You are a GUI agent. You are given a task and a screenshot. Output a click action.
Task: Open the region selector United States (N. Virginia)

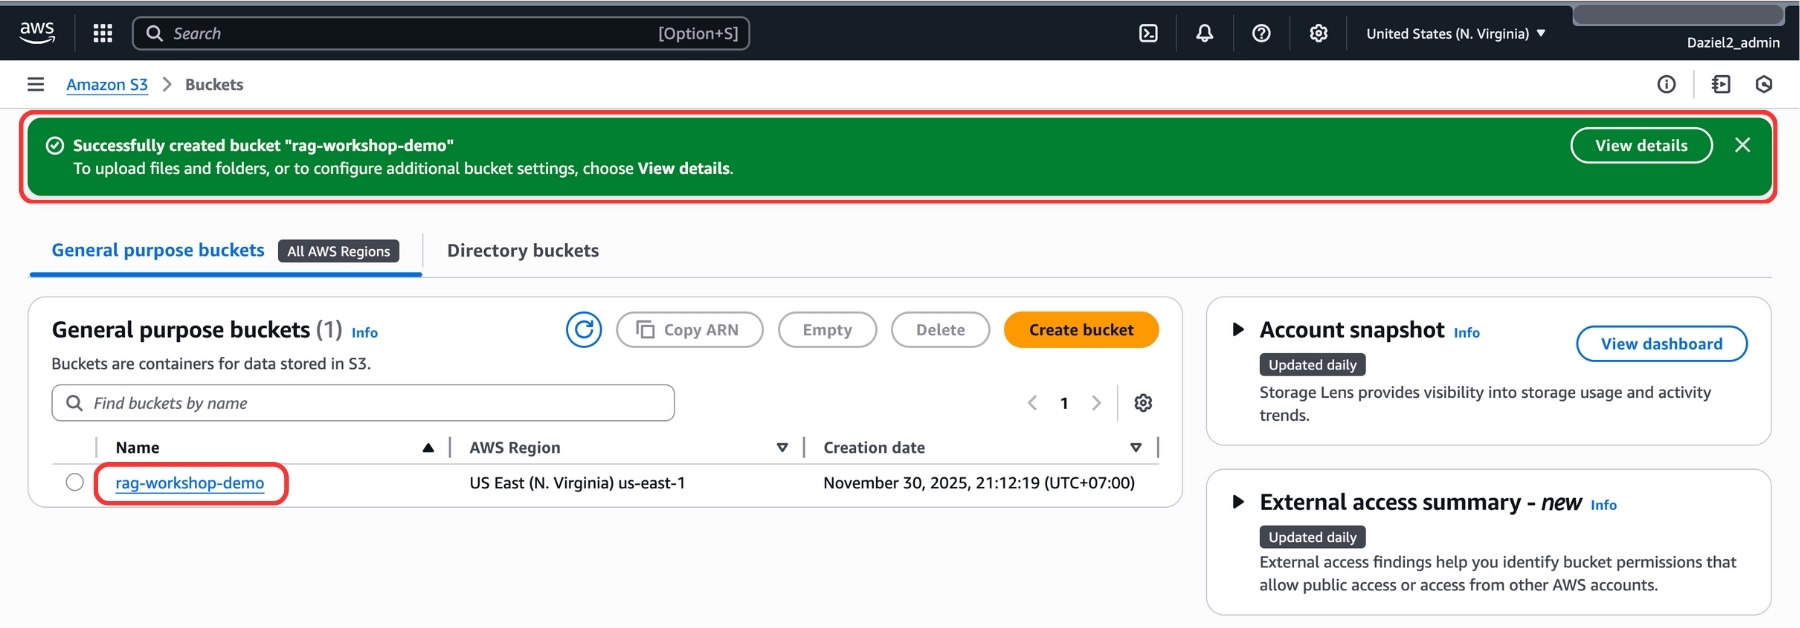(1456, 33)
